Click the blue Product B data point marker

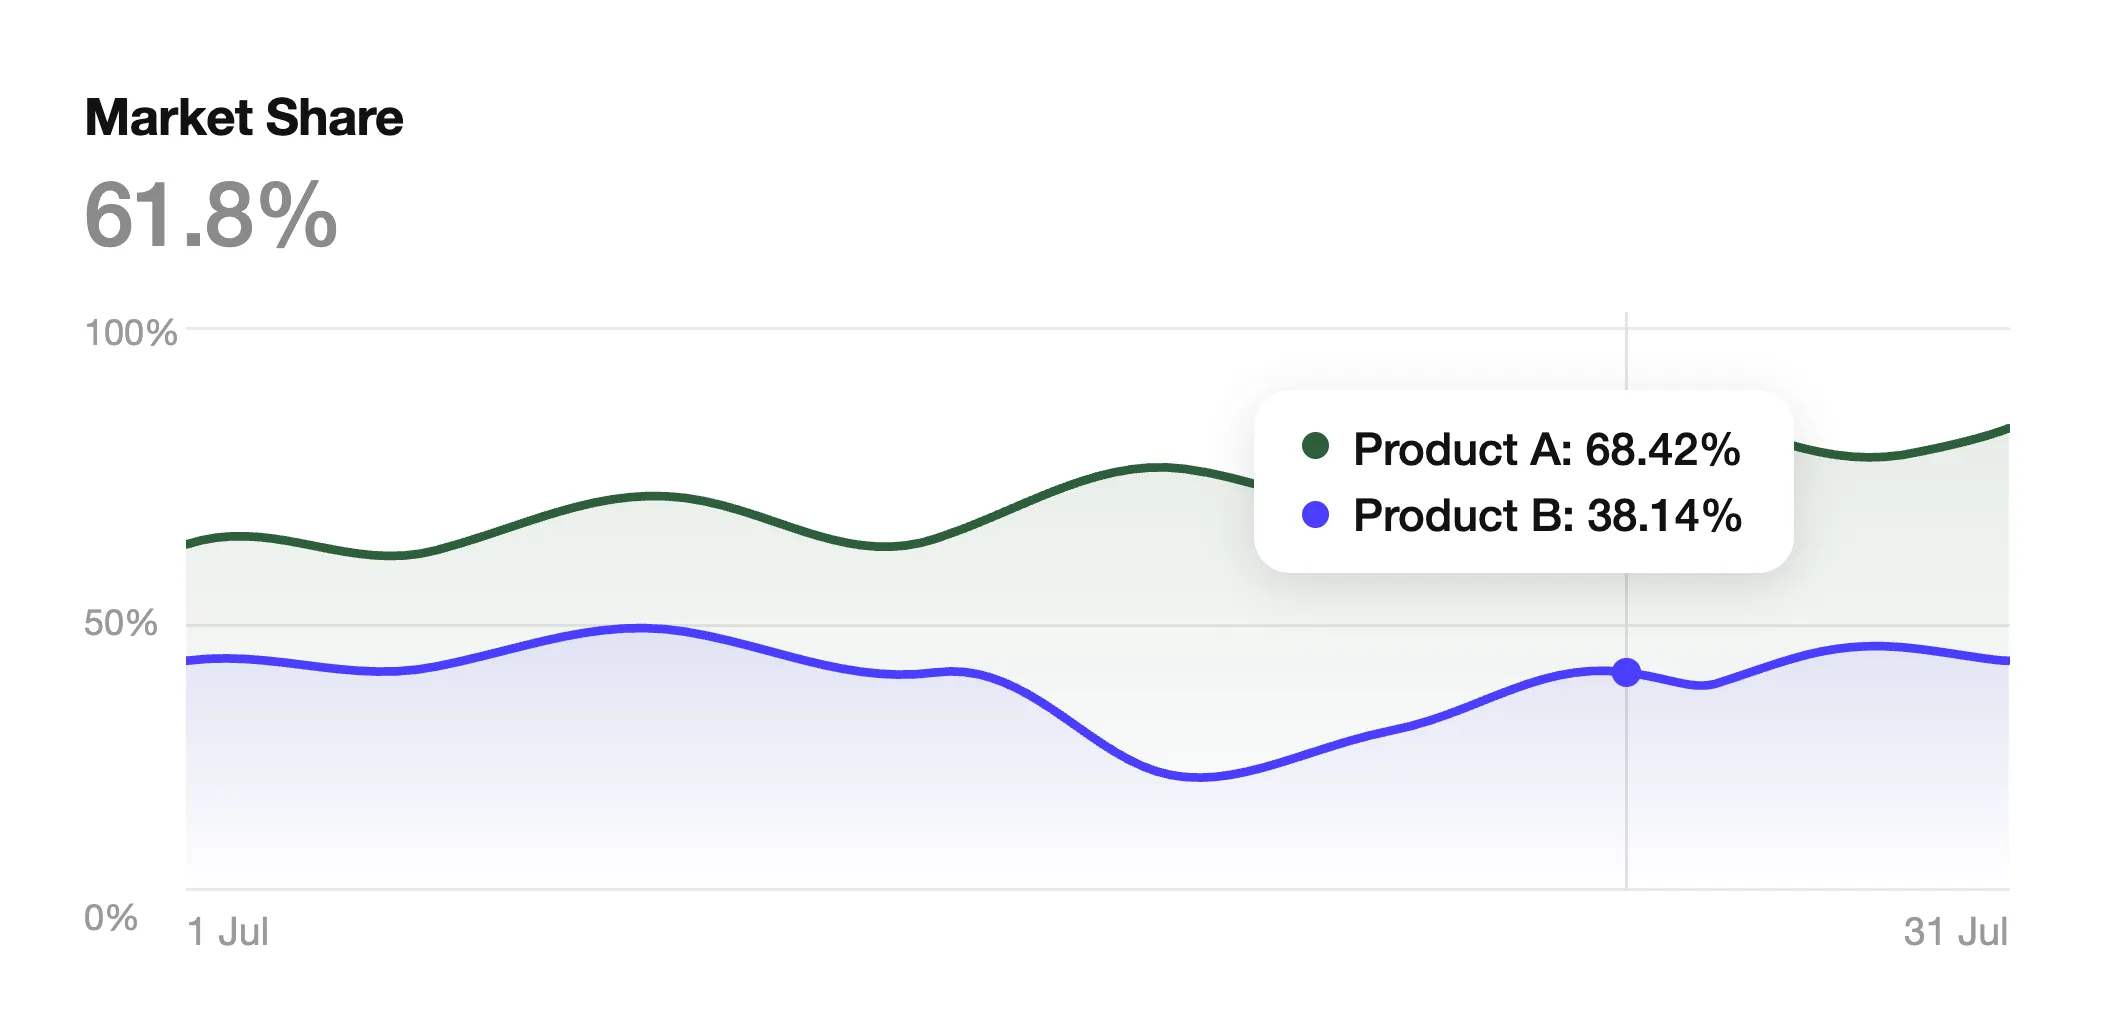pos(1626,672)
